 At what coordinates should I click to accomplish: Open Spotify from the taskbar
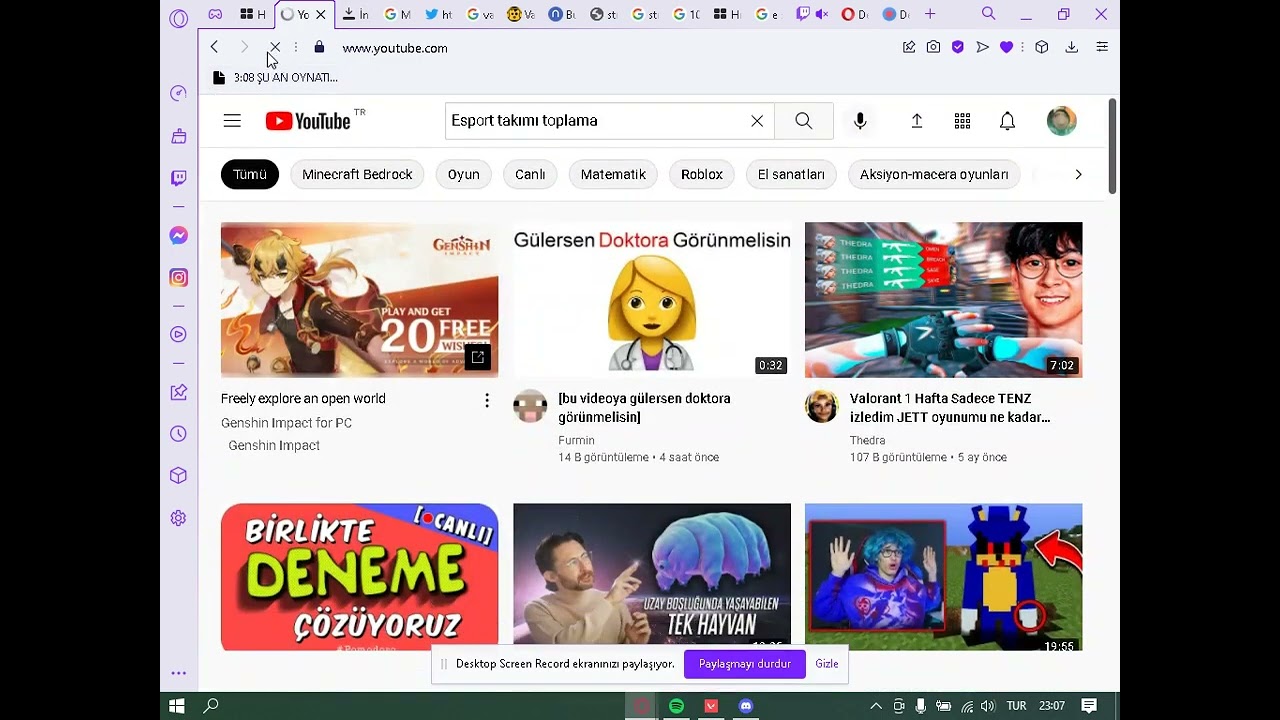click(x=676, y=706)
